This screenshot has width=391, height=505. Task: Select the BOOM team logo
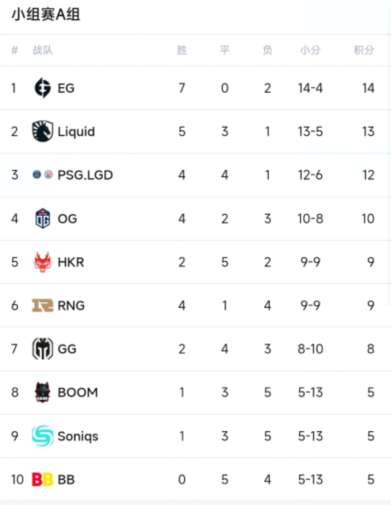43,392
